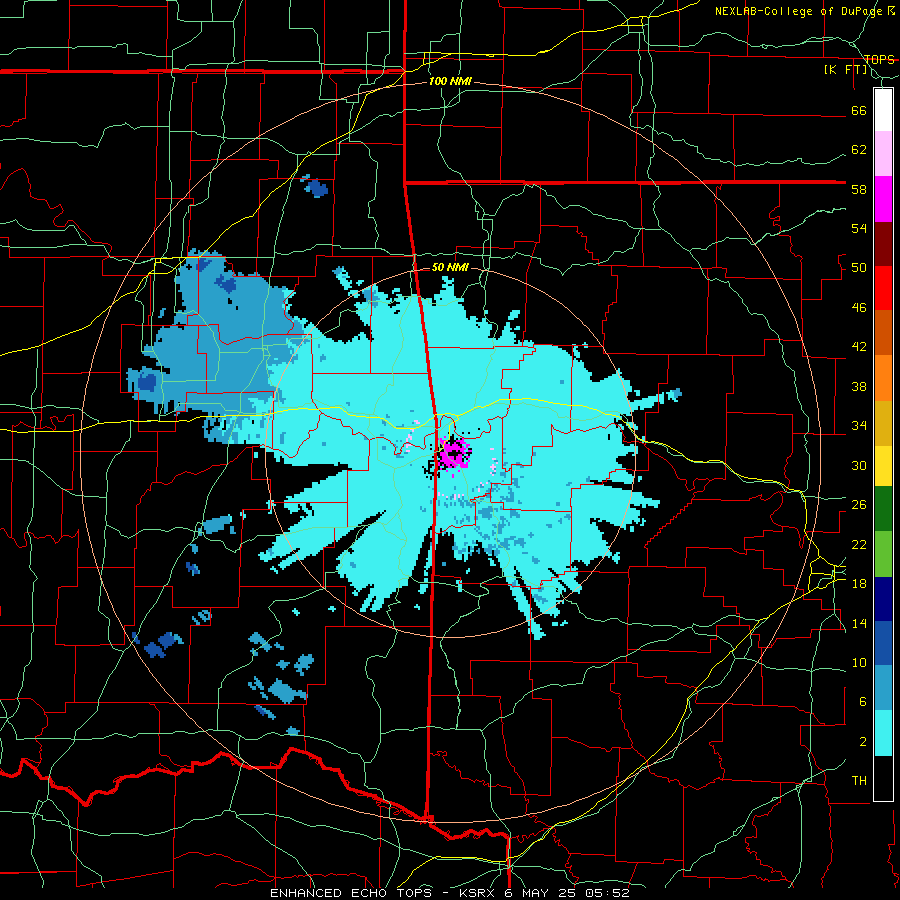
Task: Click the K FT units label
Action: click(846, 70)
